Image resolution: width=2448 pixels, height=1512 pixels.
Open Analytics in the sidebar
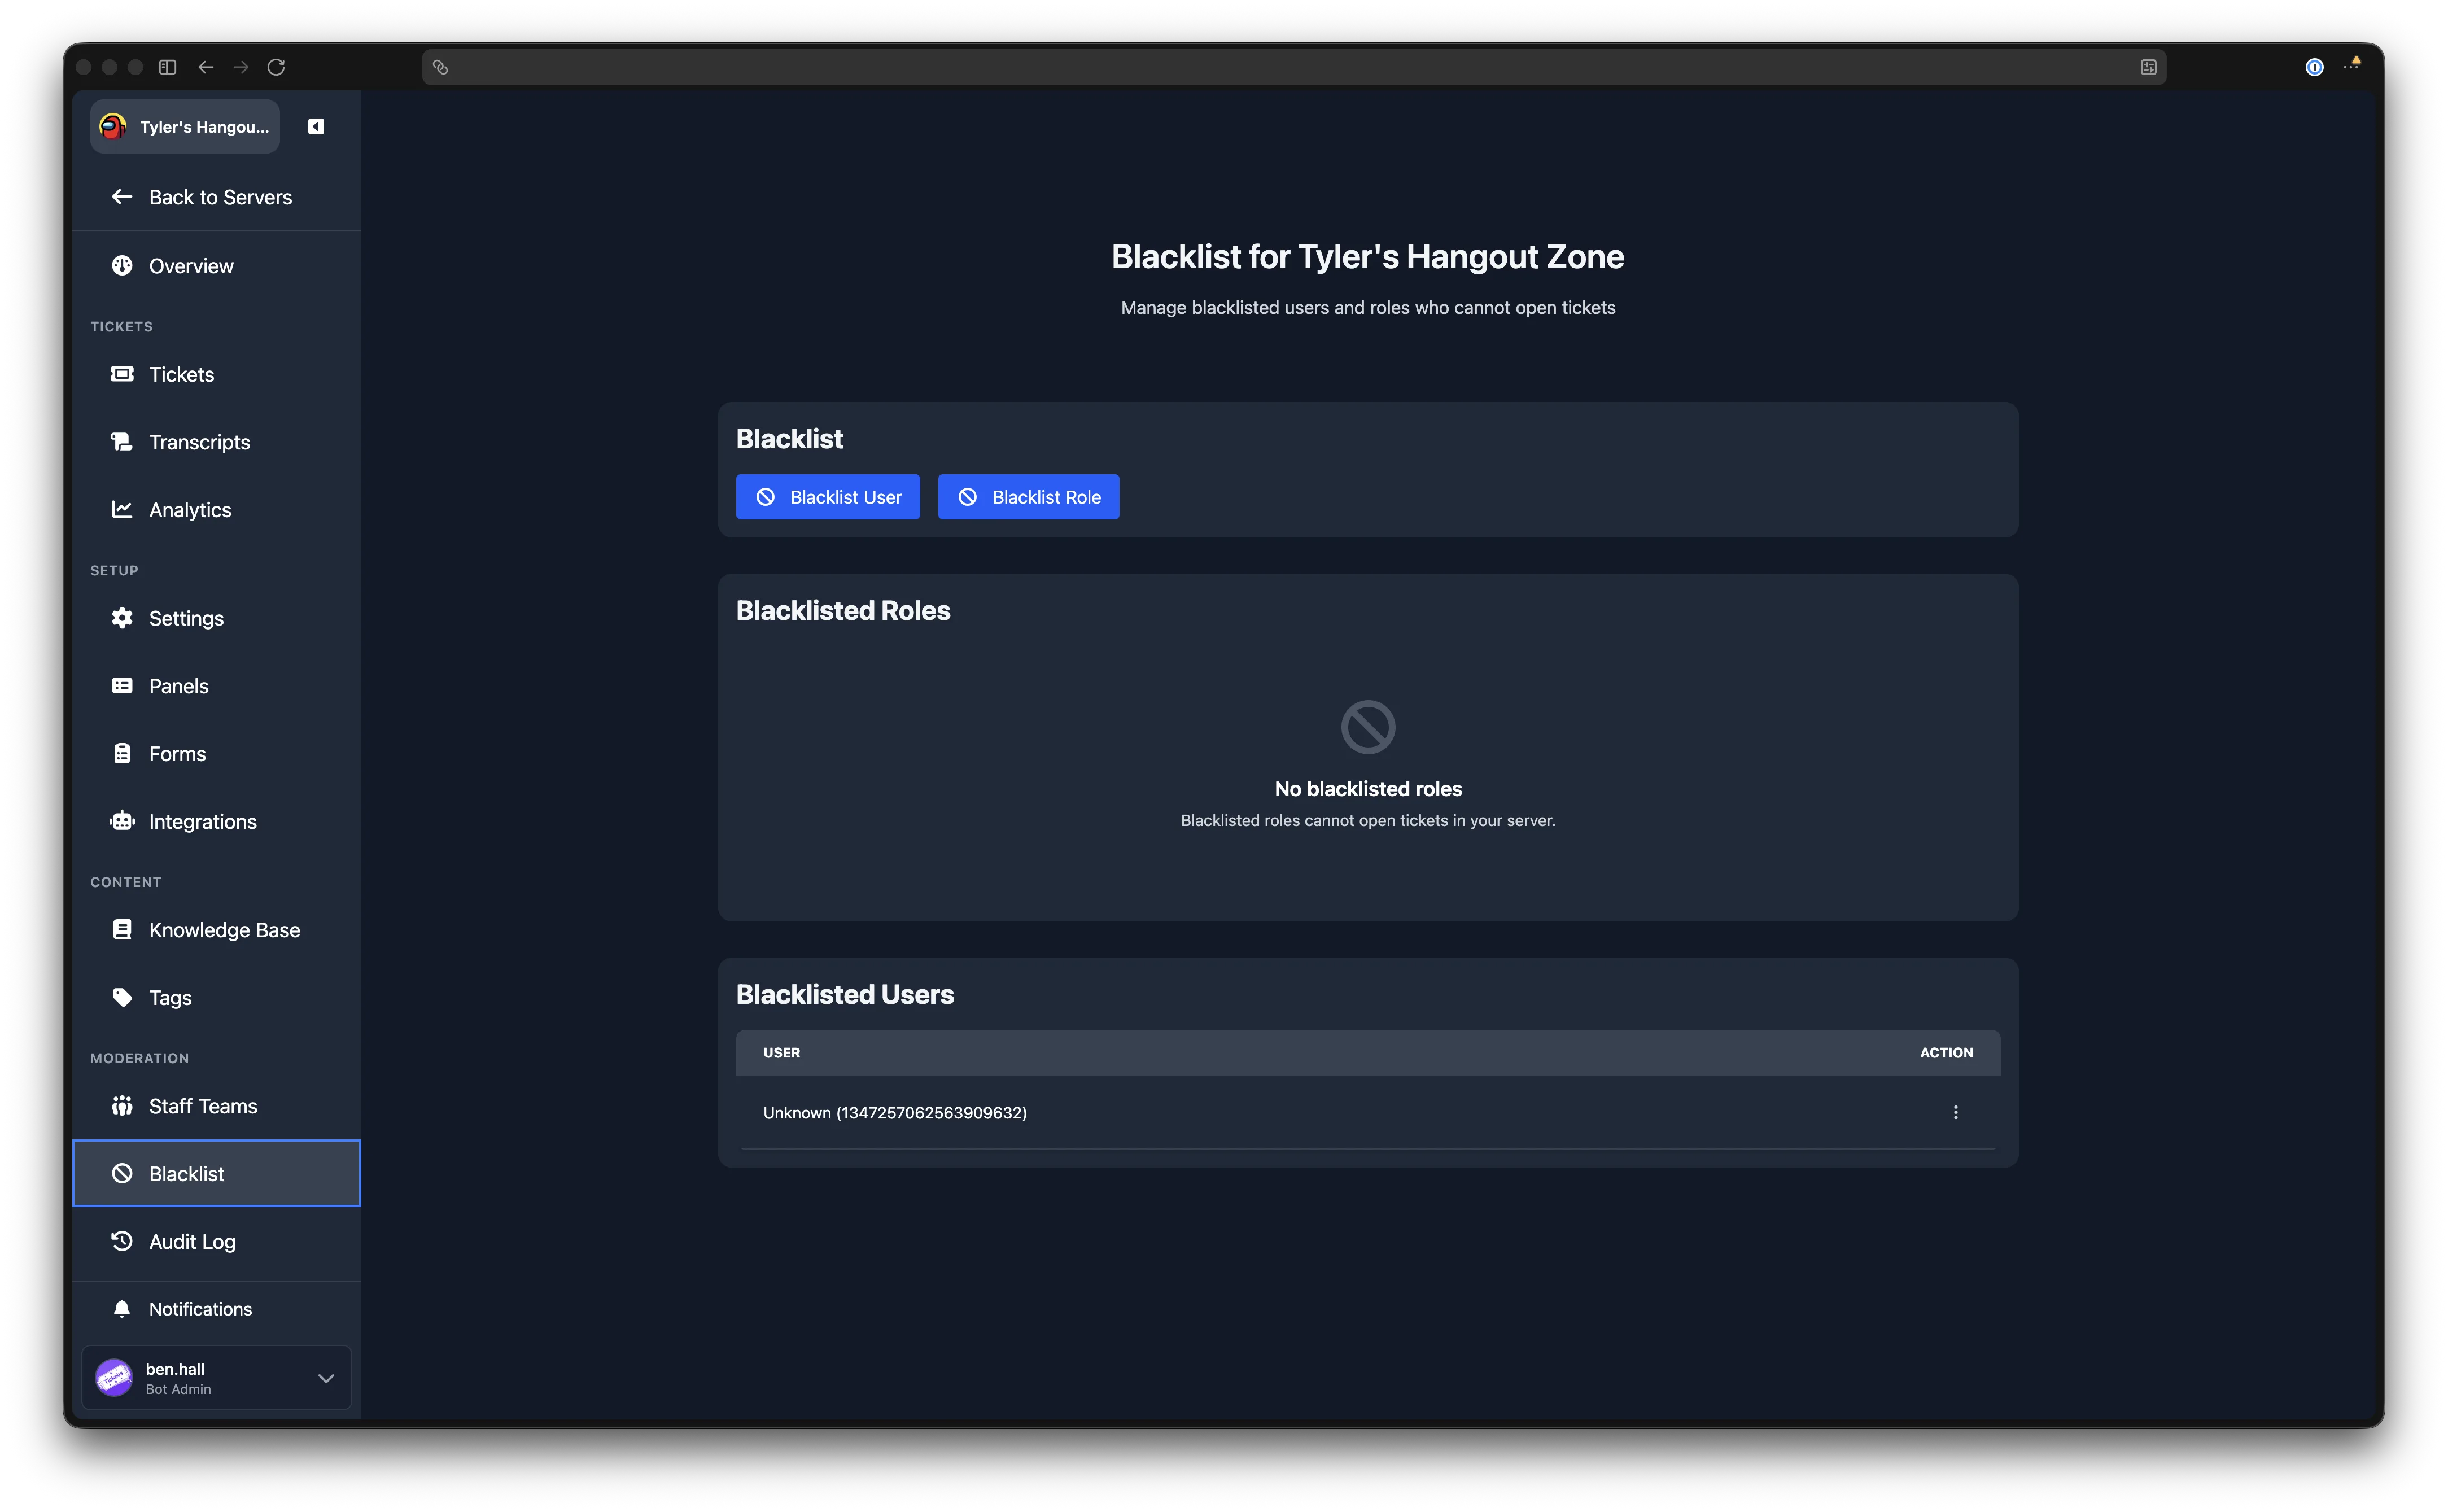[x=217, y=510]
